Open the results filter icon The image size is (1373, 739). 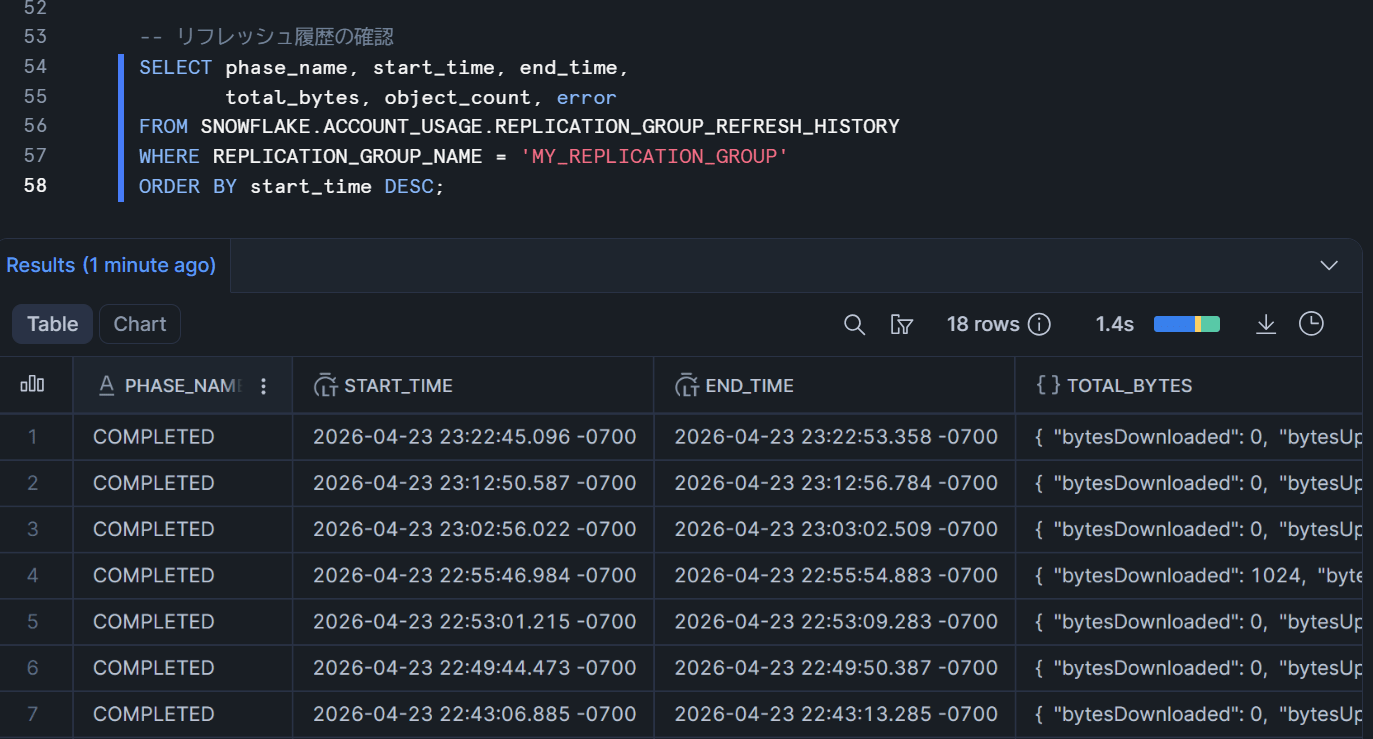click(x=901, y=324)
